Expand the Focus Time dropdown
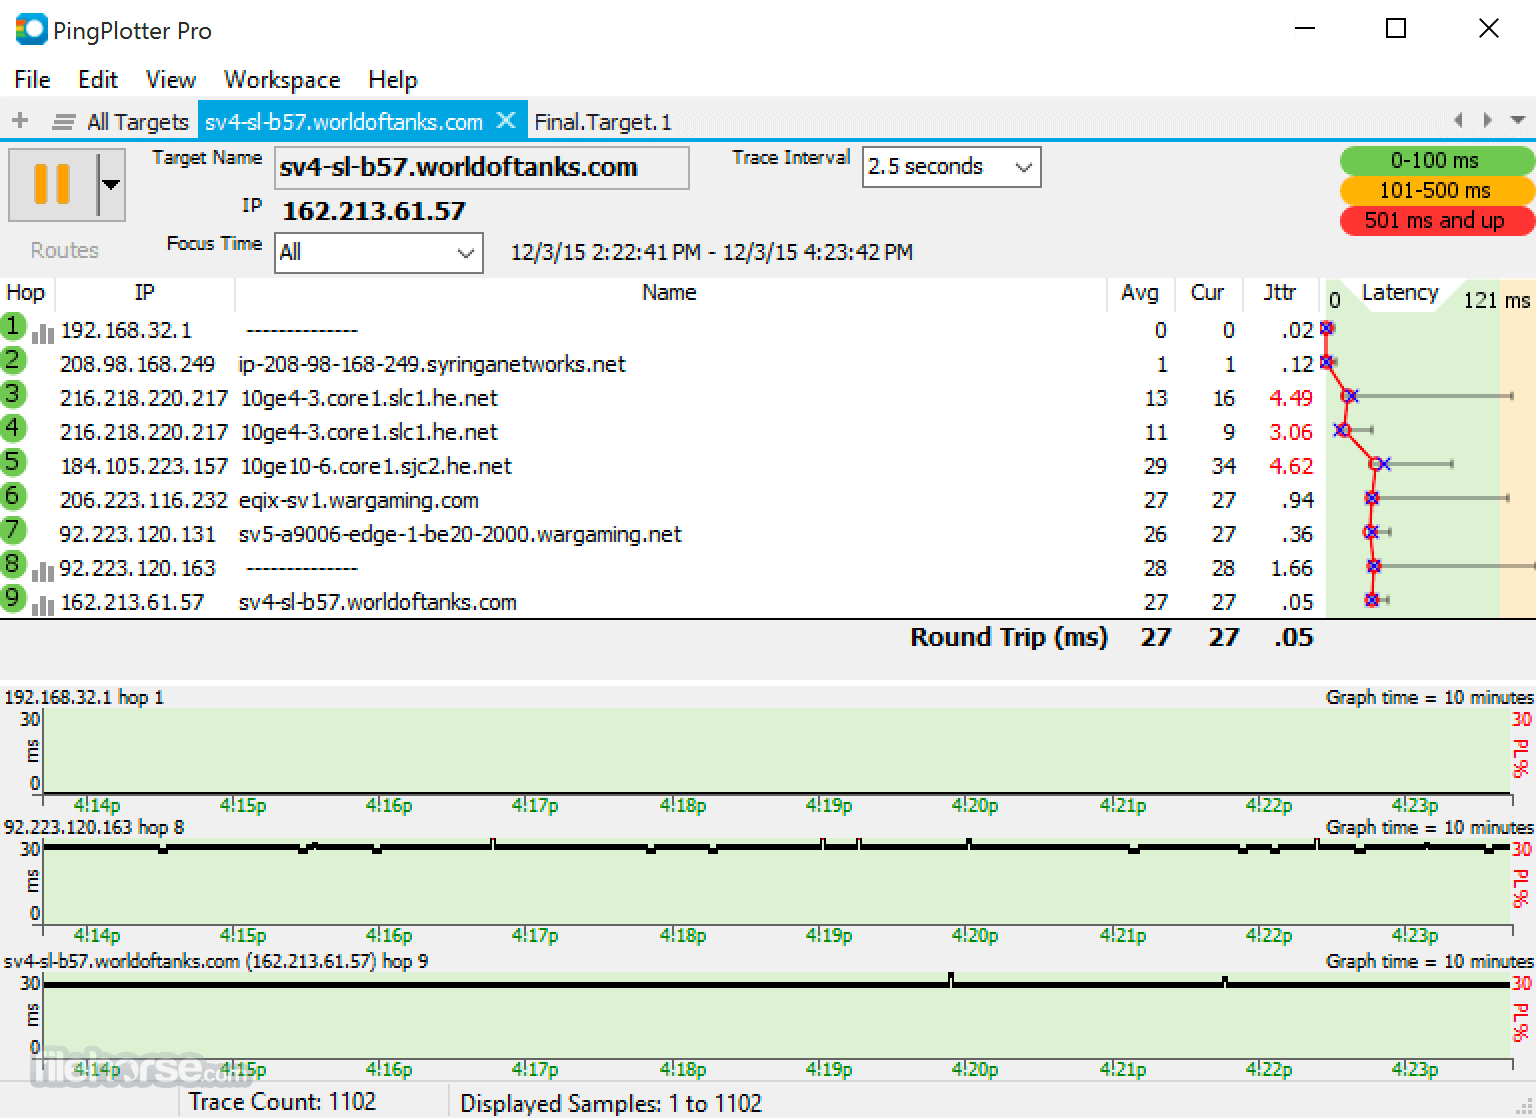This screenshot has width=1536, height=1118. click(379, 253)
